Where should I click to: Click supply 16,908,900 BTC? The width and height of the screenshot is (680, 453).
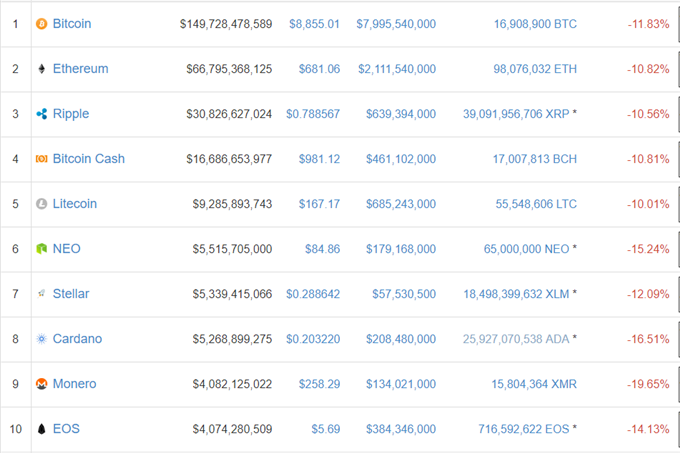coord(536,24)
